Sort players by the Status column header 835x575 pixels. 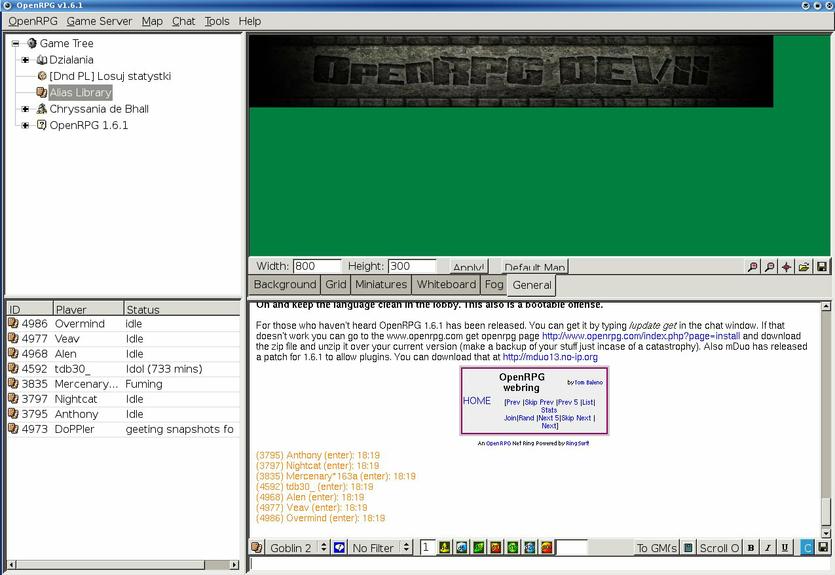(x=182, y=309)
